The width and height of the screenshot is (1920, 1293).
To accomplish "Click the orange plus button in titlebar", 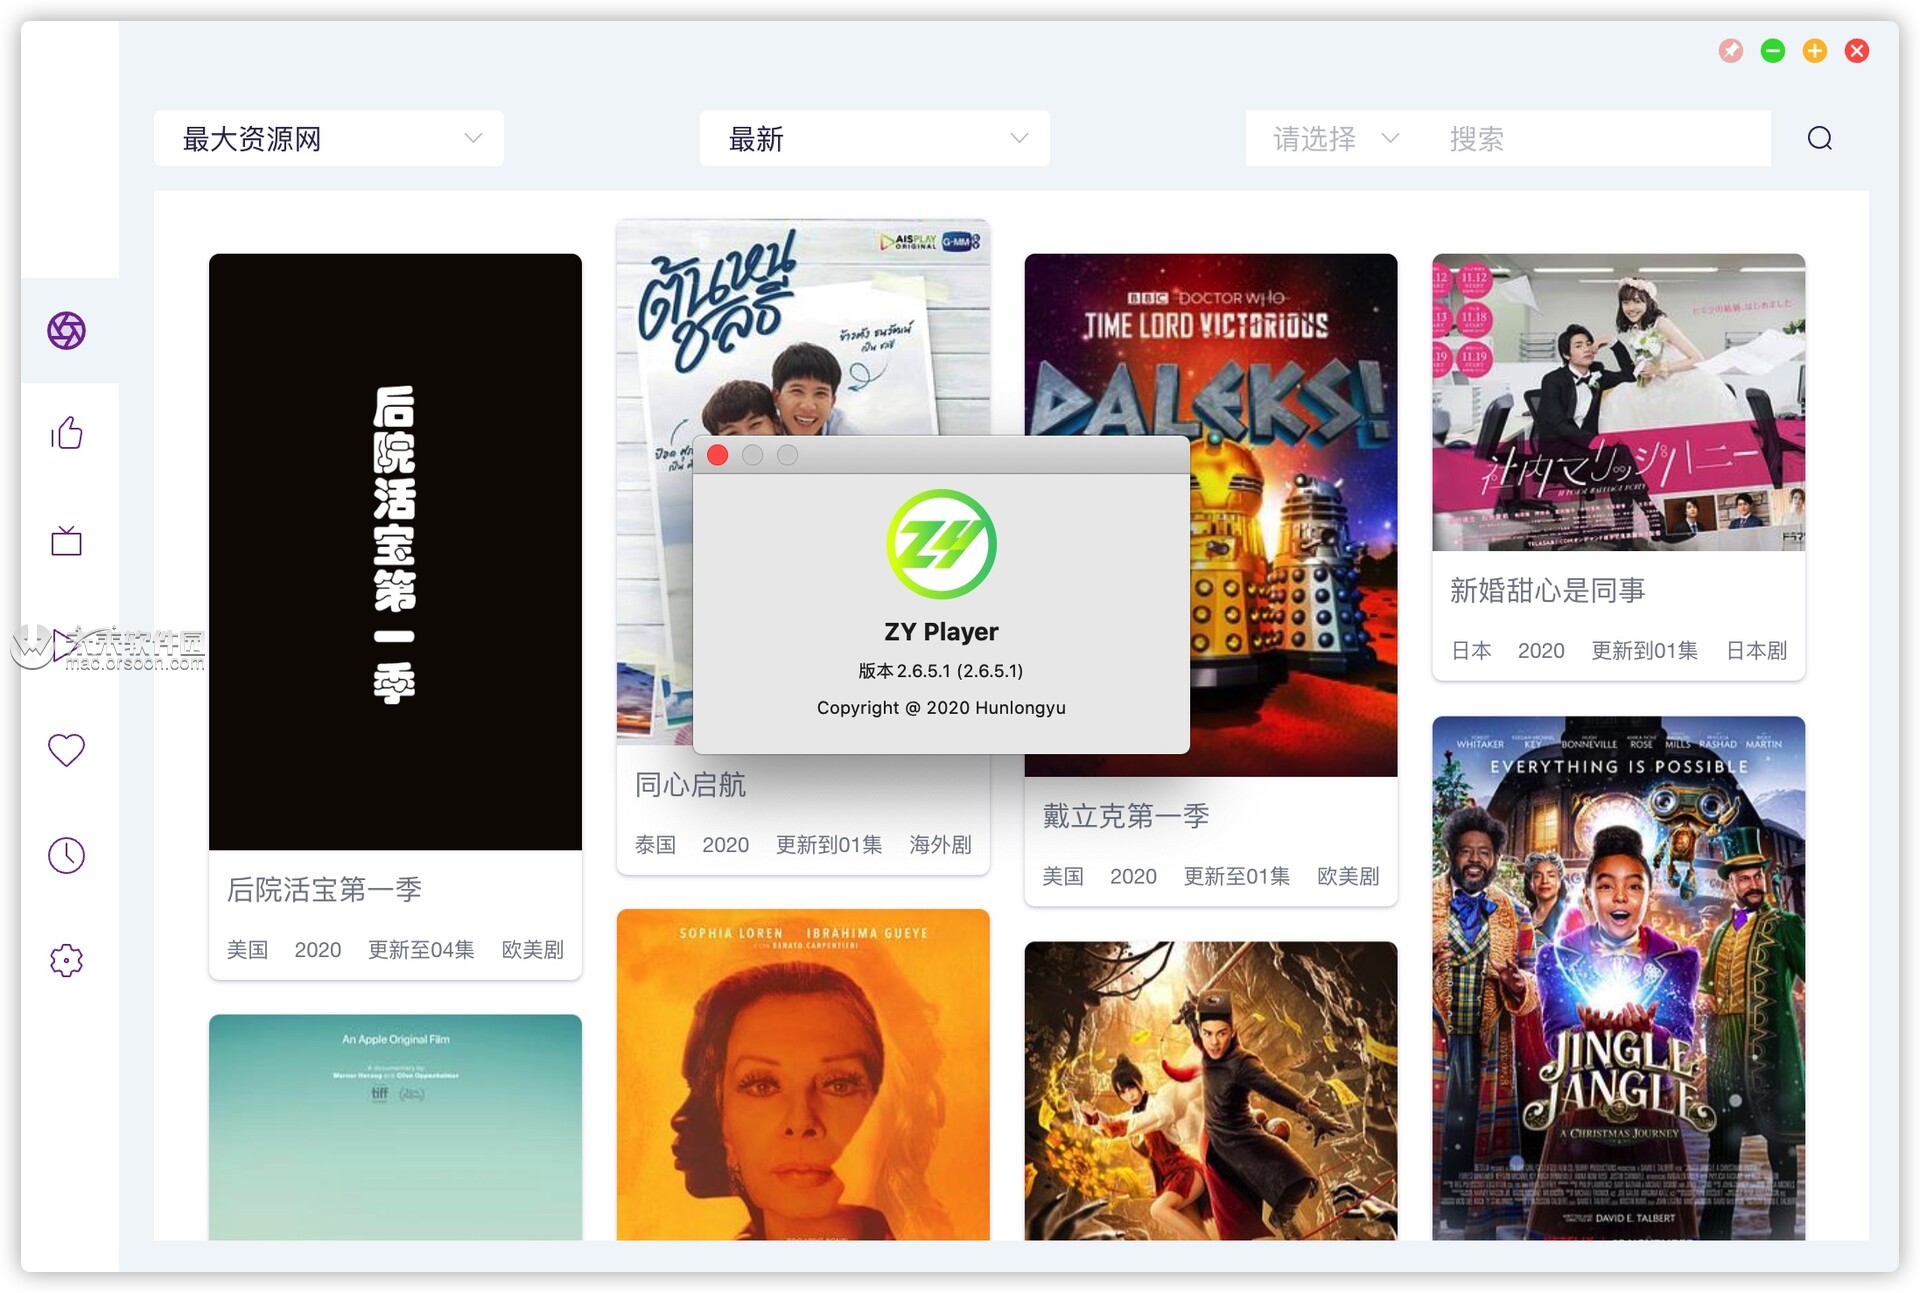I will [x=1815, y=50].
